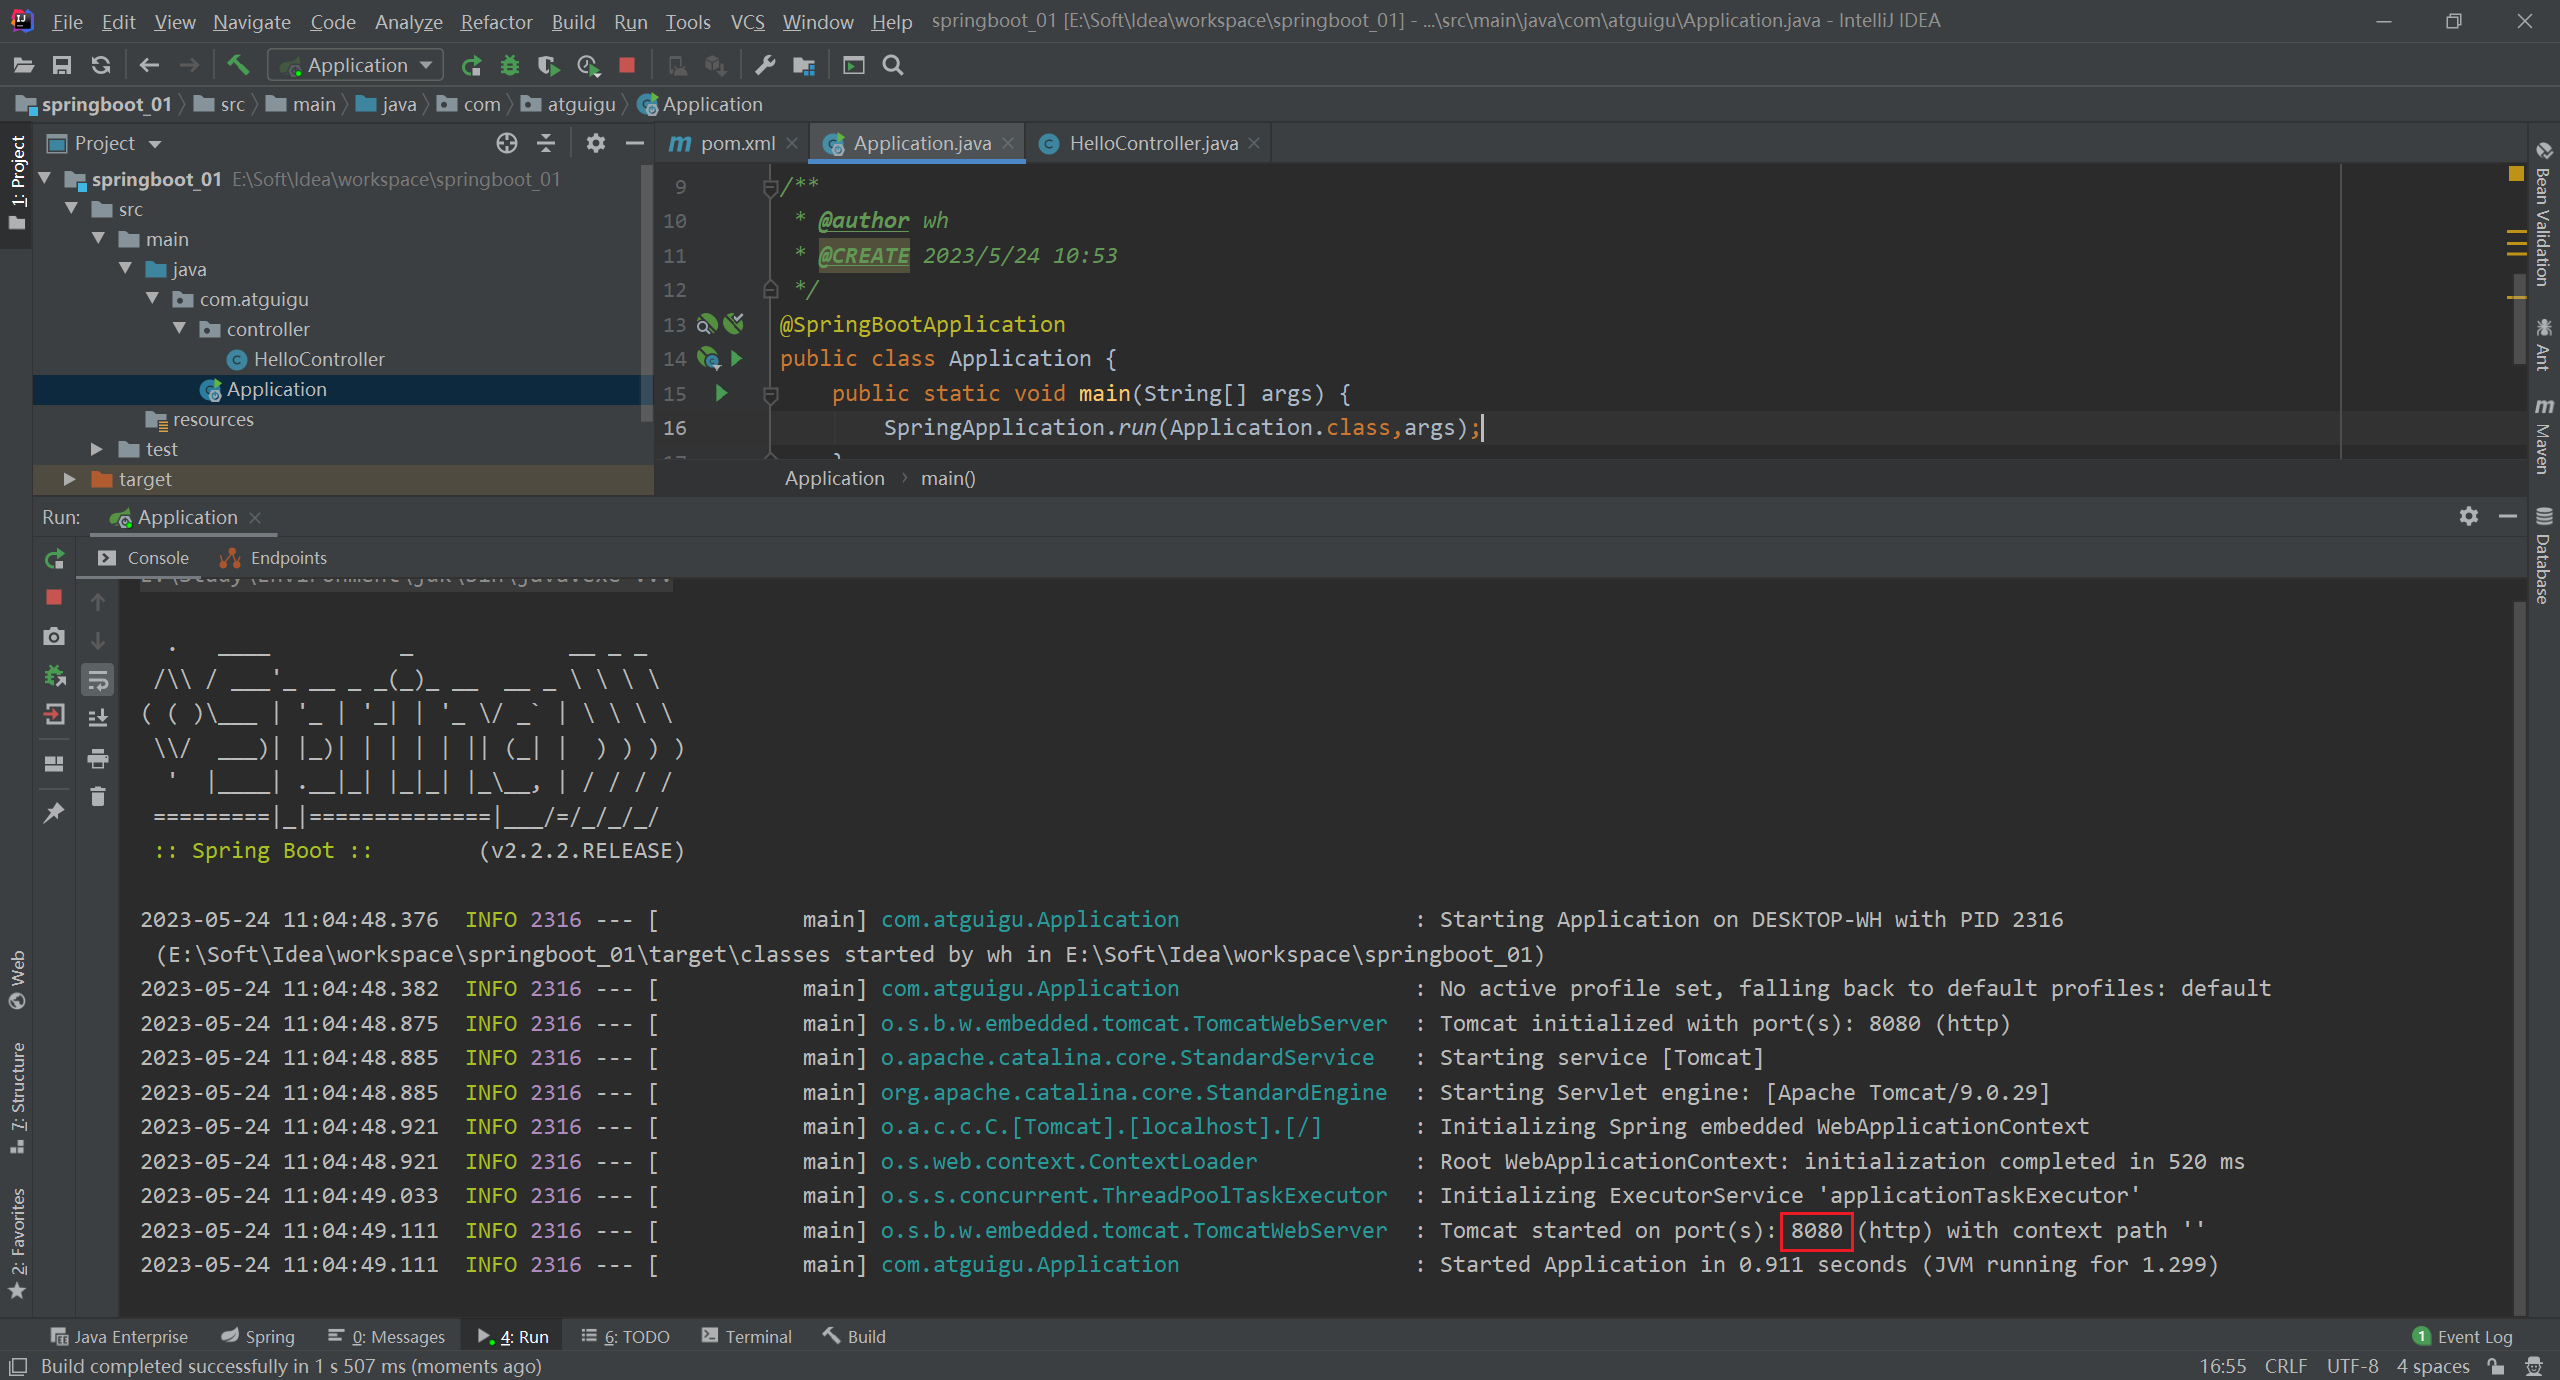
Task: Click the Synchronize refresh toolbar icon
Action: pyautogui.click(x=101, y=66)
